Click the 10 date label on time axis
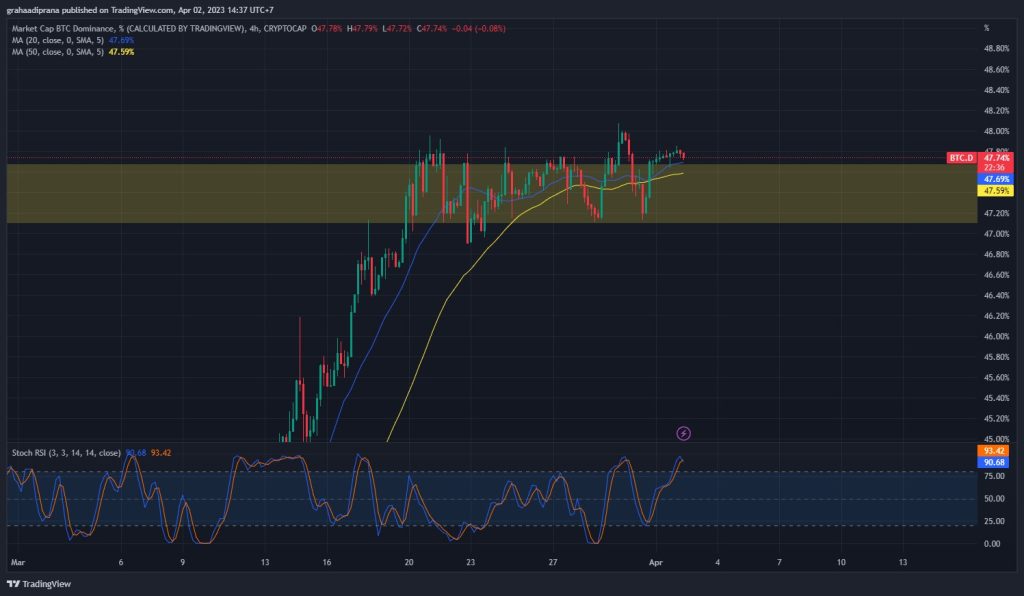The width and height of the screenshot is (1024, 596). pos(841,562)
